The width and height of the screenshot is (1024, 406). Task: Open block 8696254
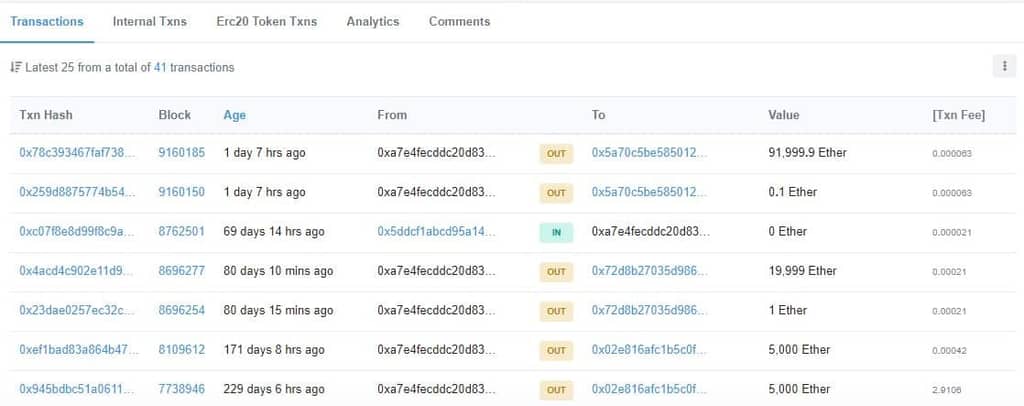coord(182,310)
